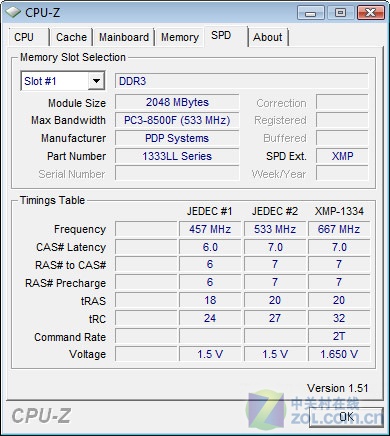This screenshot has width=390, height=436.
Task: Go to the About tab
Action: [x=268, y=37]
